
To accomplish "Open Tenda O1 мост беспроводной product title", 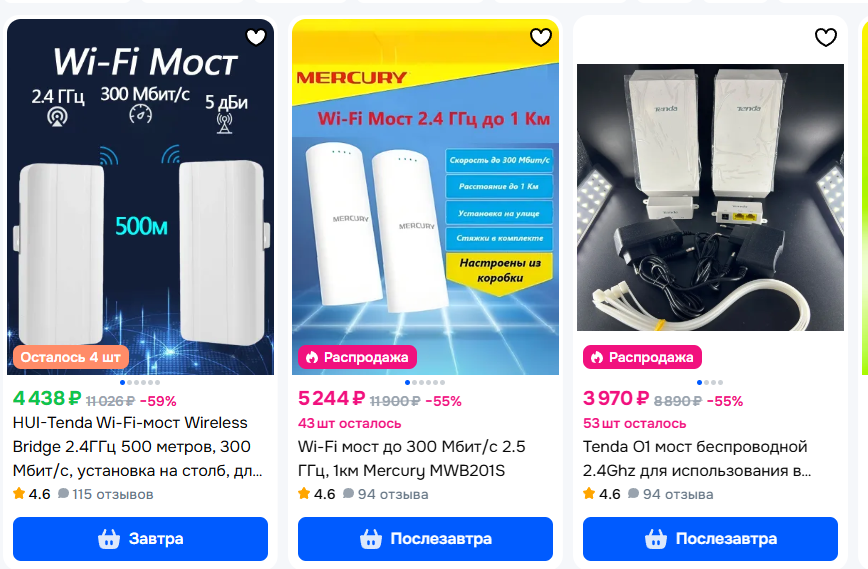I will coord(697,458).
